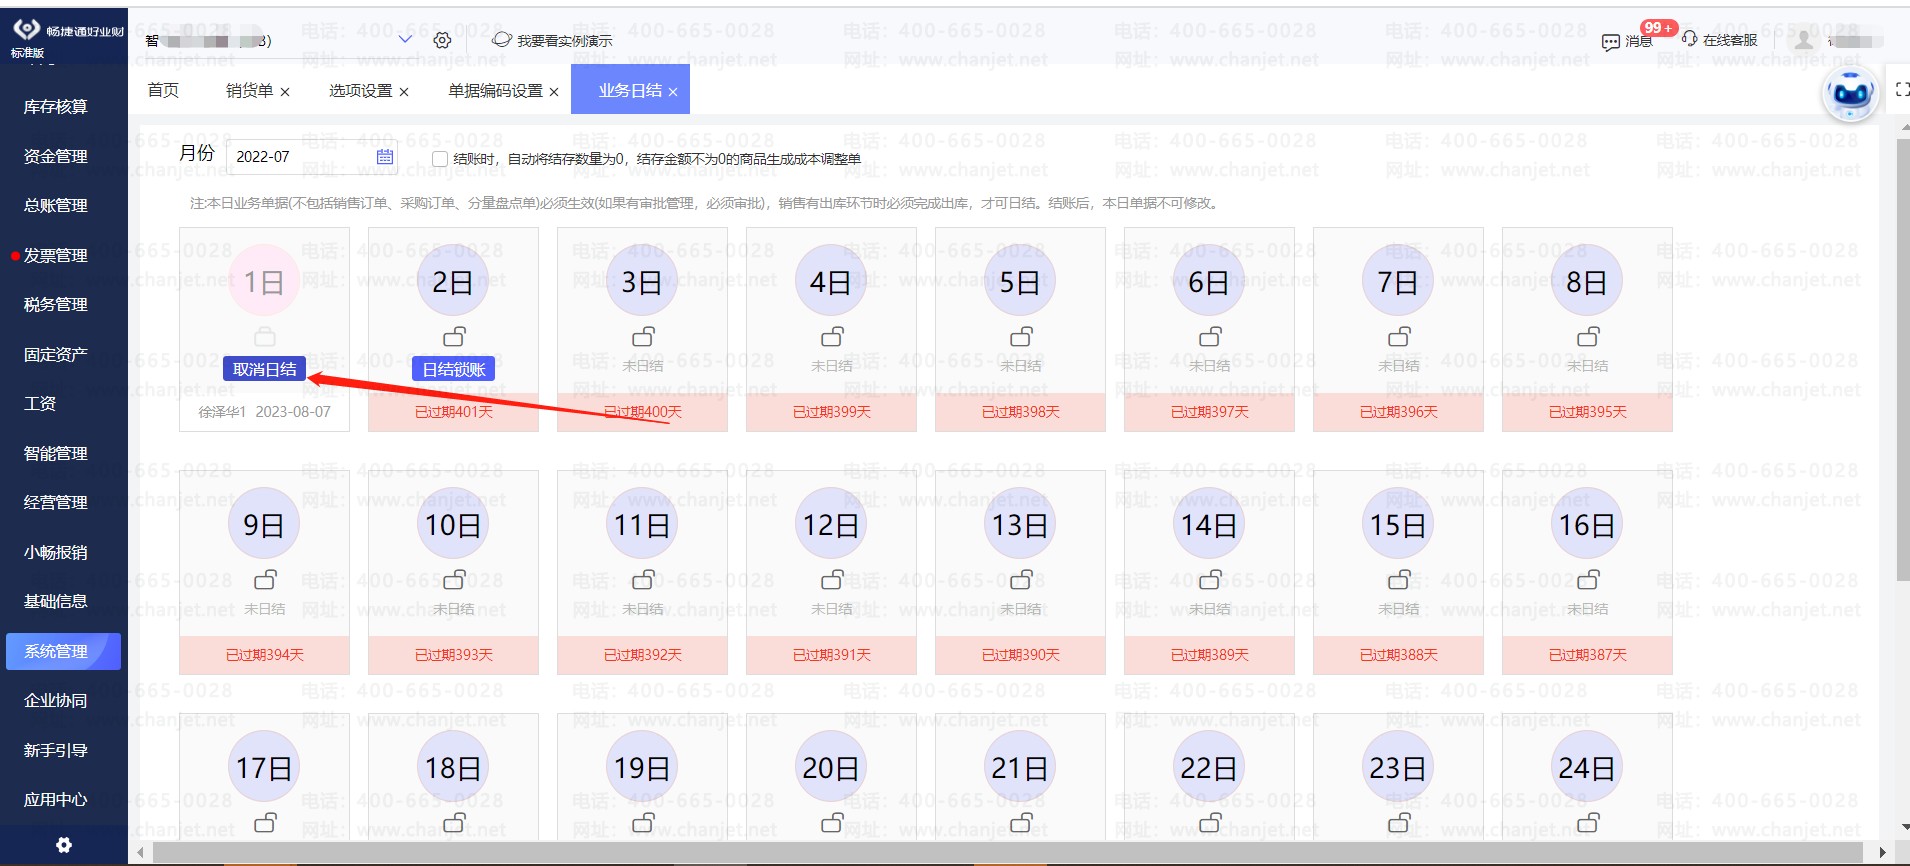Open the user profile avatar
This screenshot has width=1910, height=866.
tap(1804, 40)
